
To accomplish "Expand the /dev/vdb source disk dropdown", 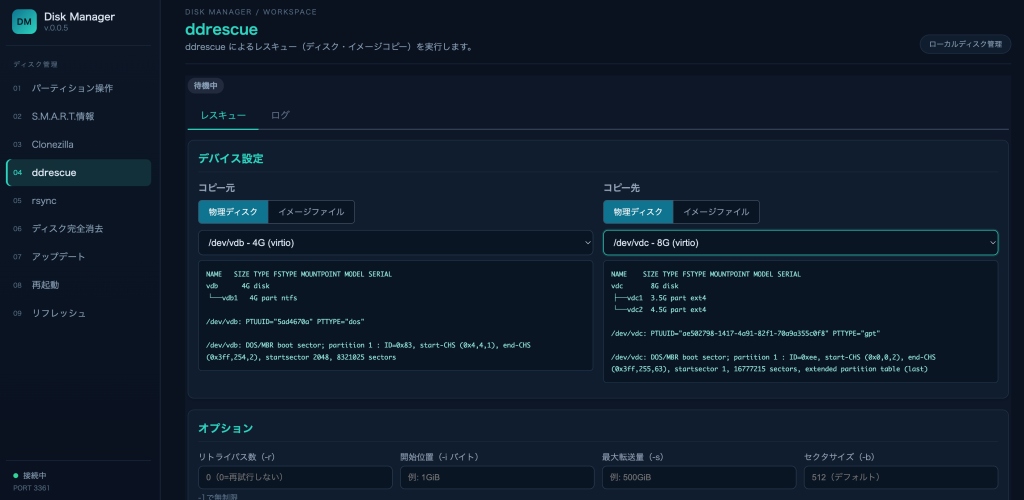I will [x=396, y=243].
